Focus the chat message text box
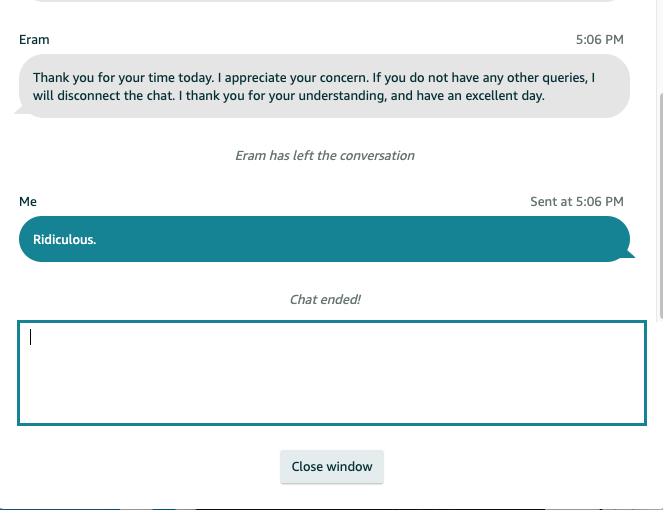This screenshot has height=510, width=663. tap(332, 373)
